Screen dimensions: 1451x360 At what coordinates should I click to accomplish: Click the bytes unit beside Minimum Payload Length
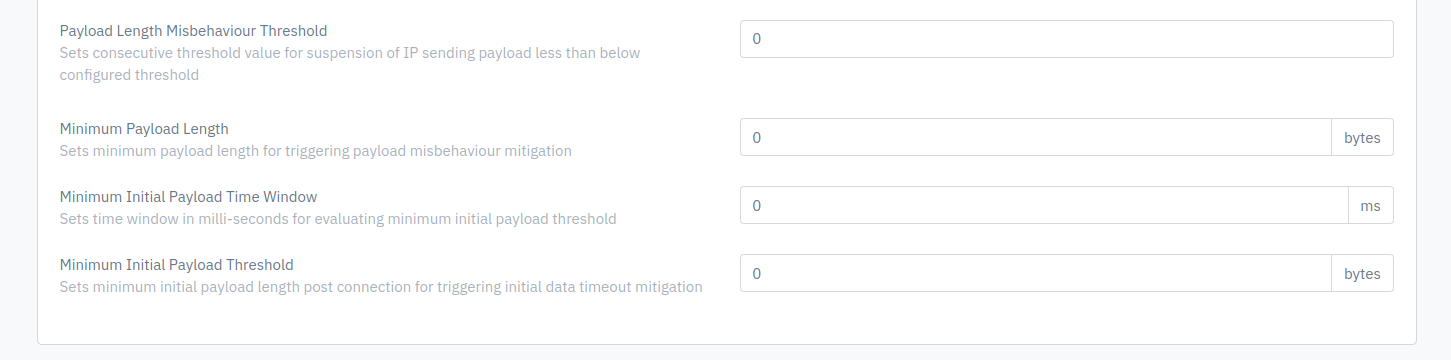coord(1362,137)
